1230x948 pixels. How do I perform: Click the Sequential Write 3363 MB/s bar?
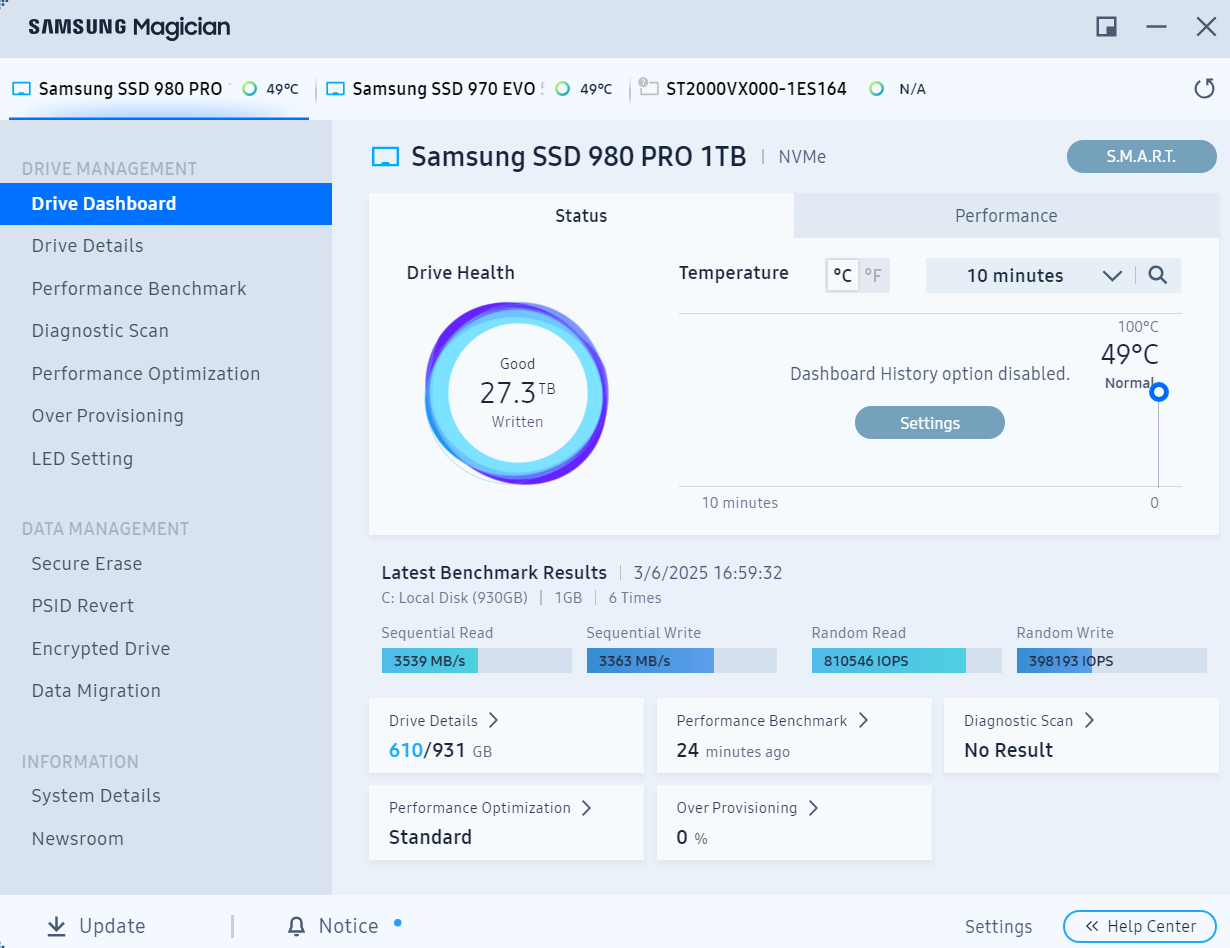[682, 661]
